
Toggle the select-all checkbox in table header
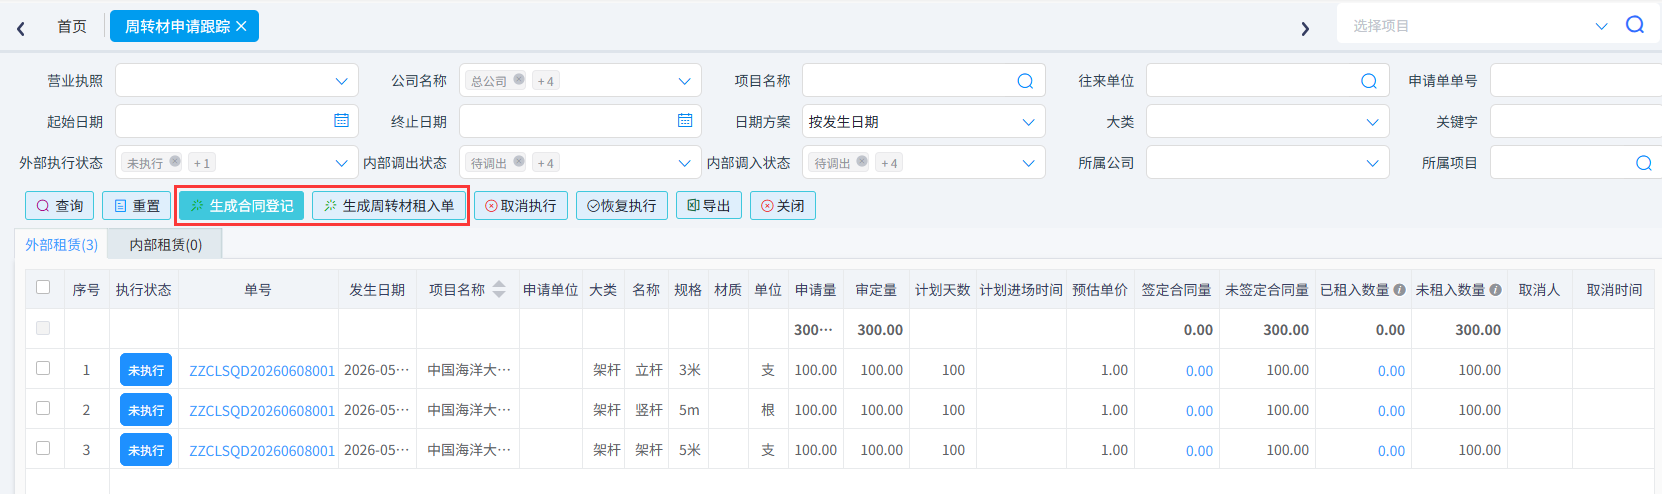(x=43, y=288)
